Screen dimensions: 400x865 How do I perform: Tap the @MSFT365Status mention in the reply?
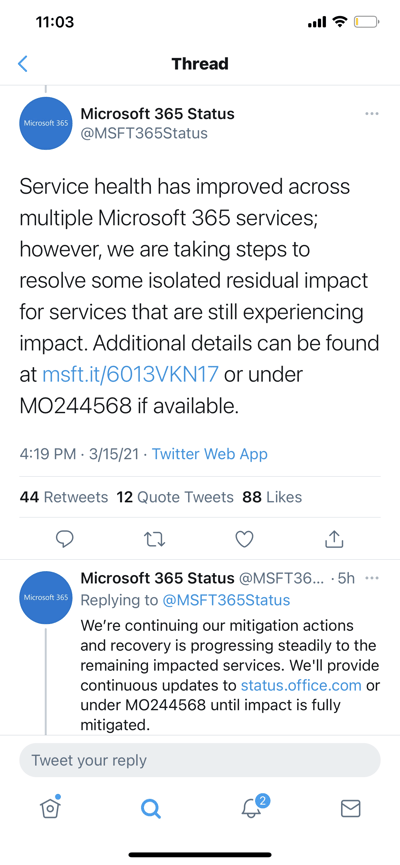[226, 600]
